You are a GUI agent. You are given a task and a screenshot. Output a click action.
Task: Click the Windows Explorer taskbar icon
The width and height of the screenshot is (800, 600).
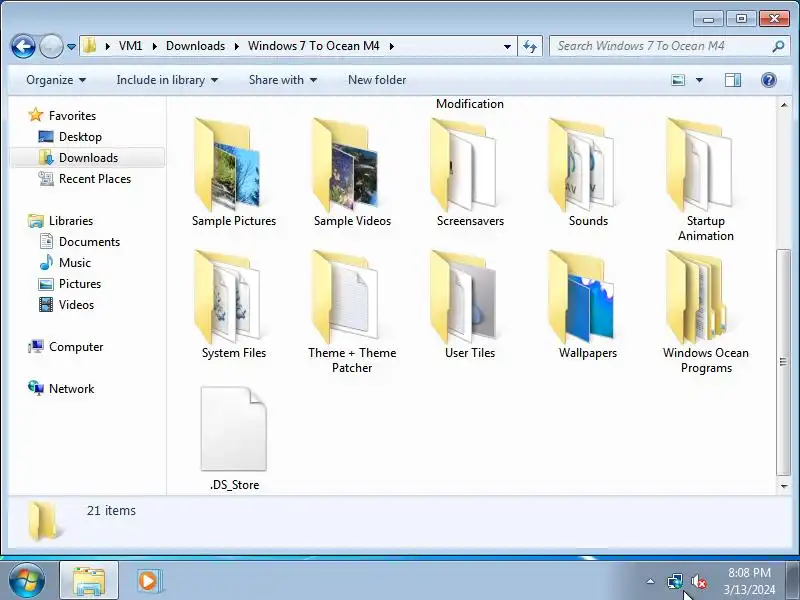pos(89,581)
